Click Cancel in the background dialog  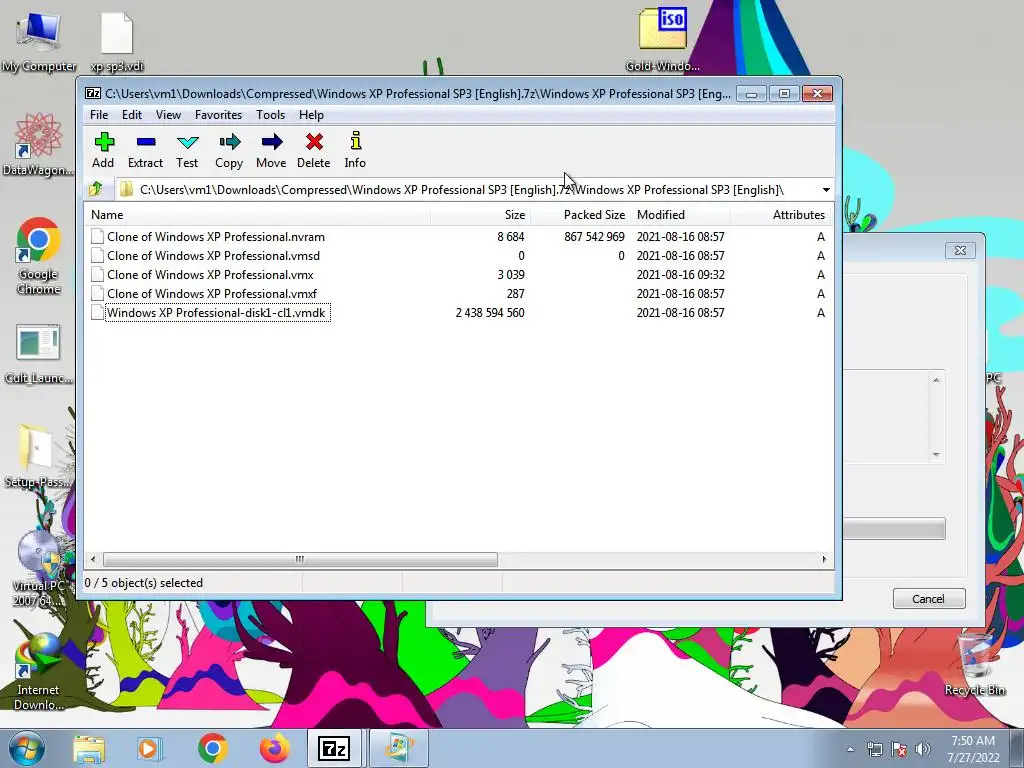[929, 599]
